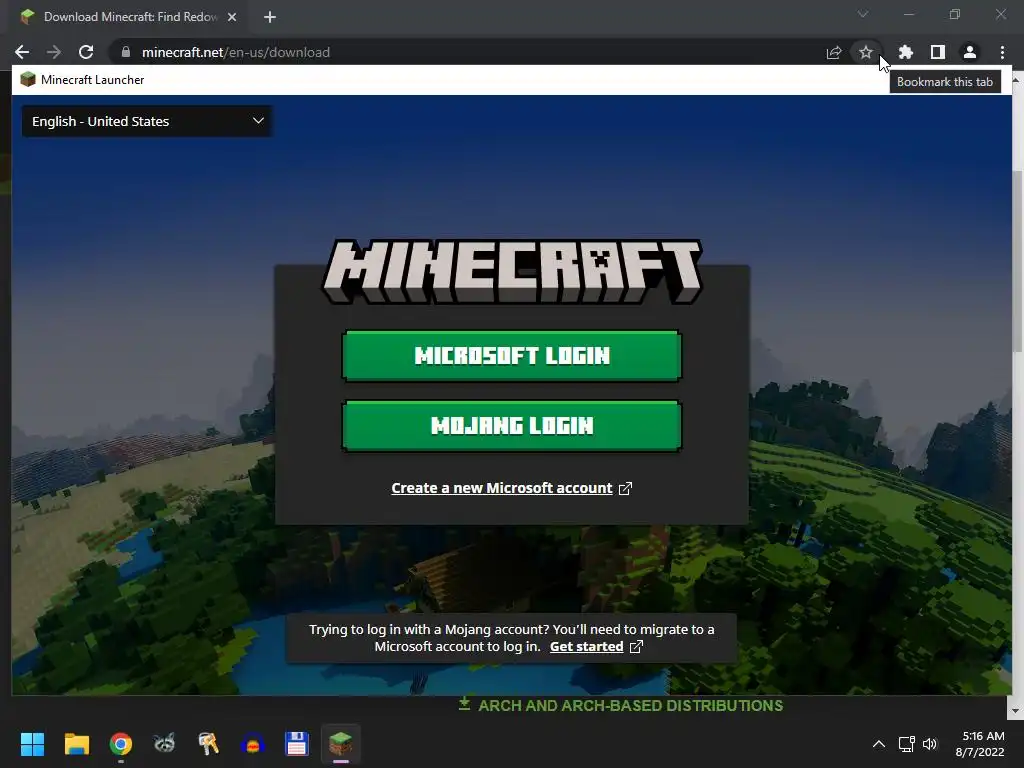
Task: Click the address bar URL
Action: 236,52
